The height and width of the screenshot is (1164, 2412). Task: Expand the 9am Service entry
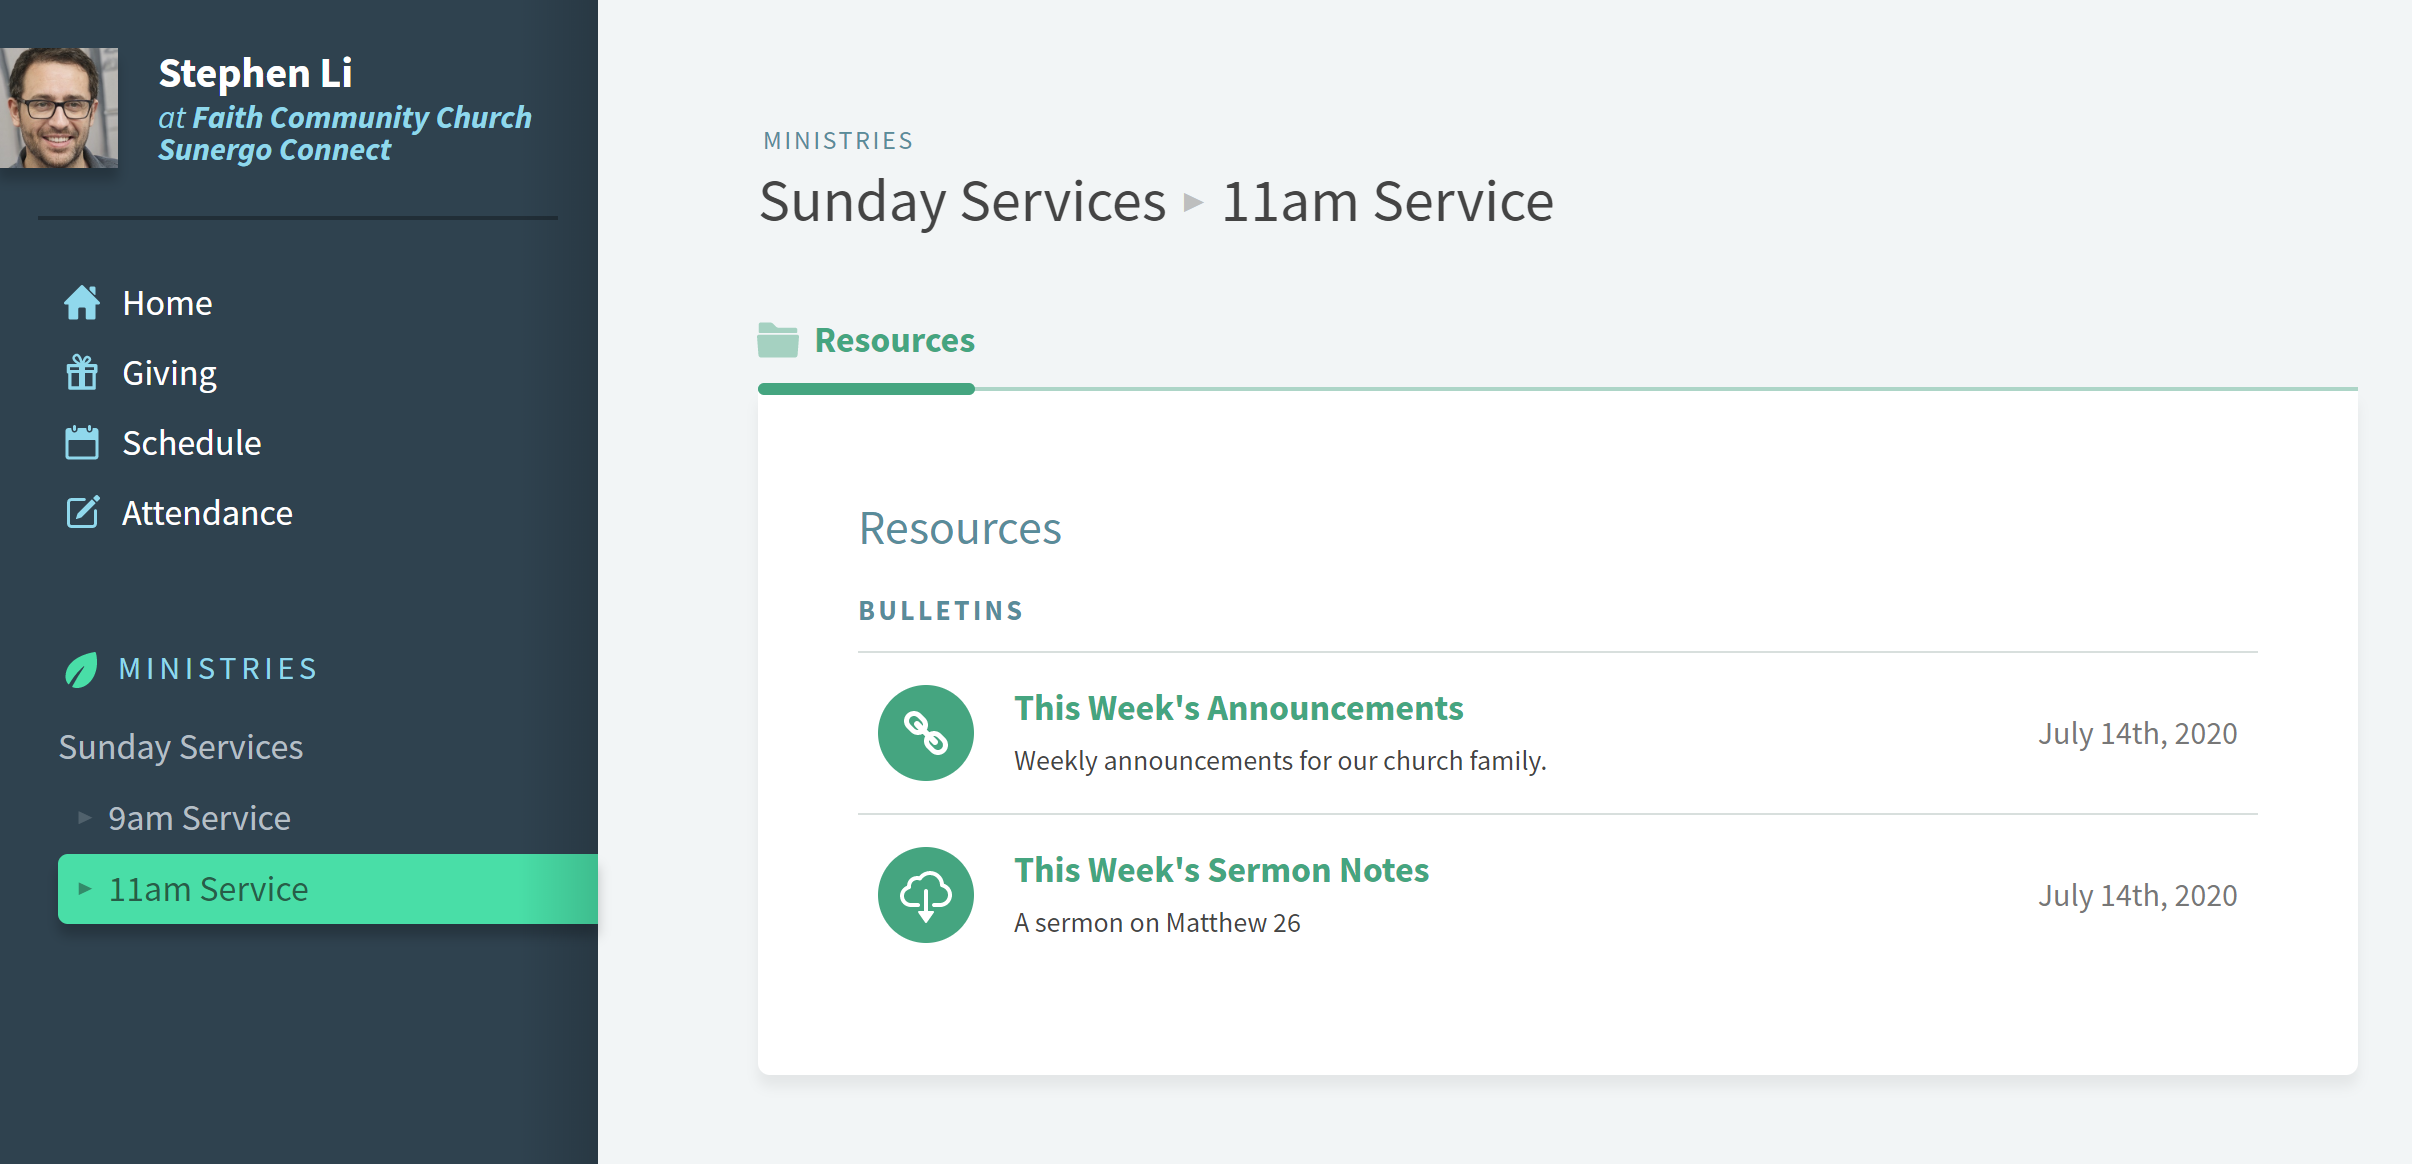tap(84, 817)
